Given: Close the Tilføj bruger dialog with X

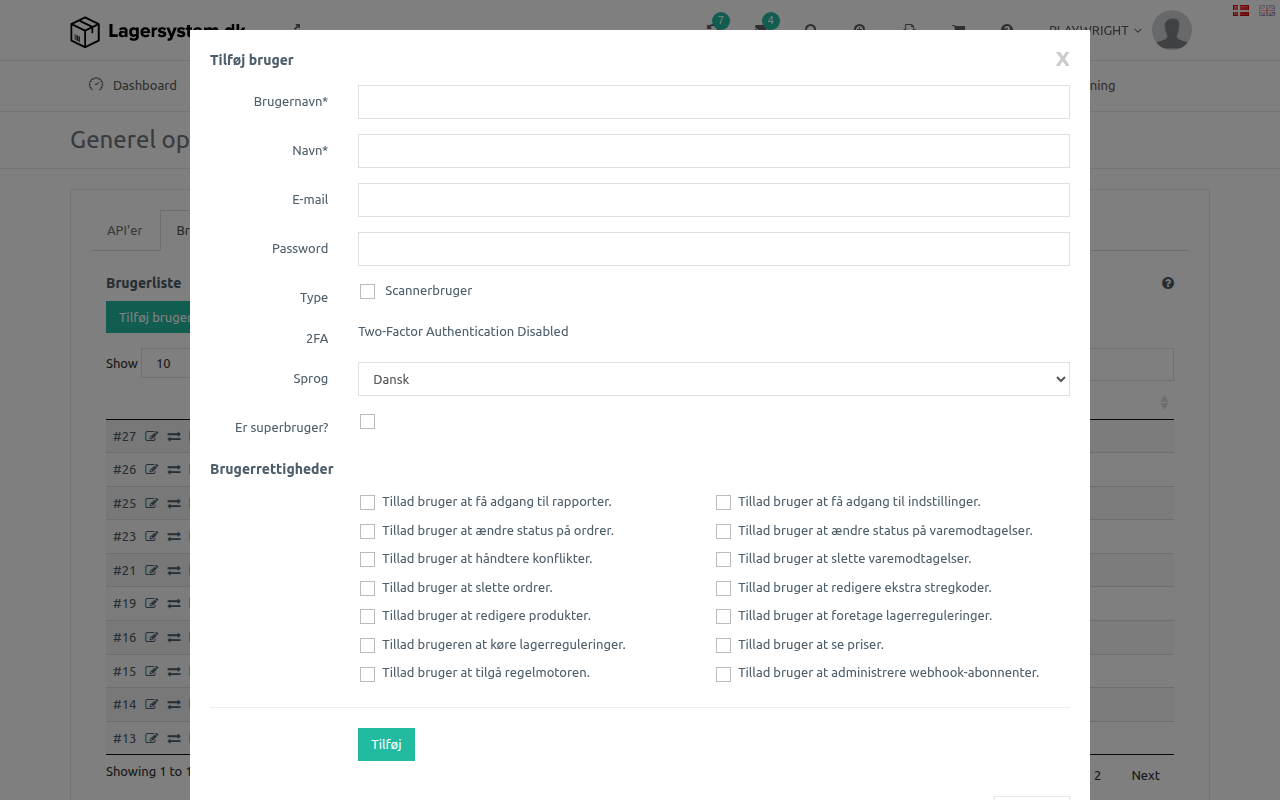Looking at the screenshot, I should pyautogui.click(x=1062, y=60).
